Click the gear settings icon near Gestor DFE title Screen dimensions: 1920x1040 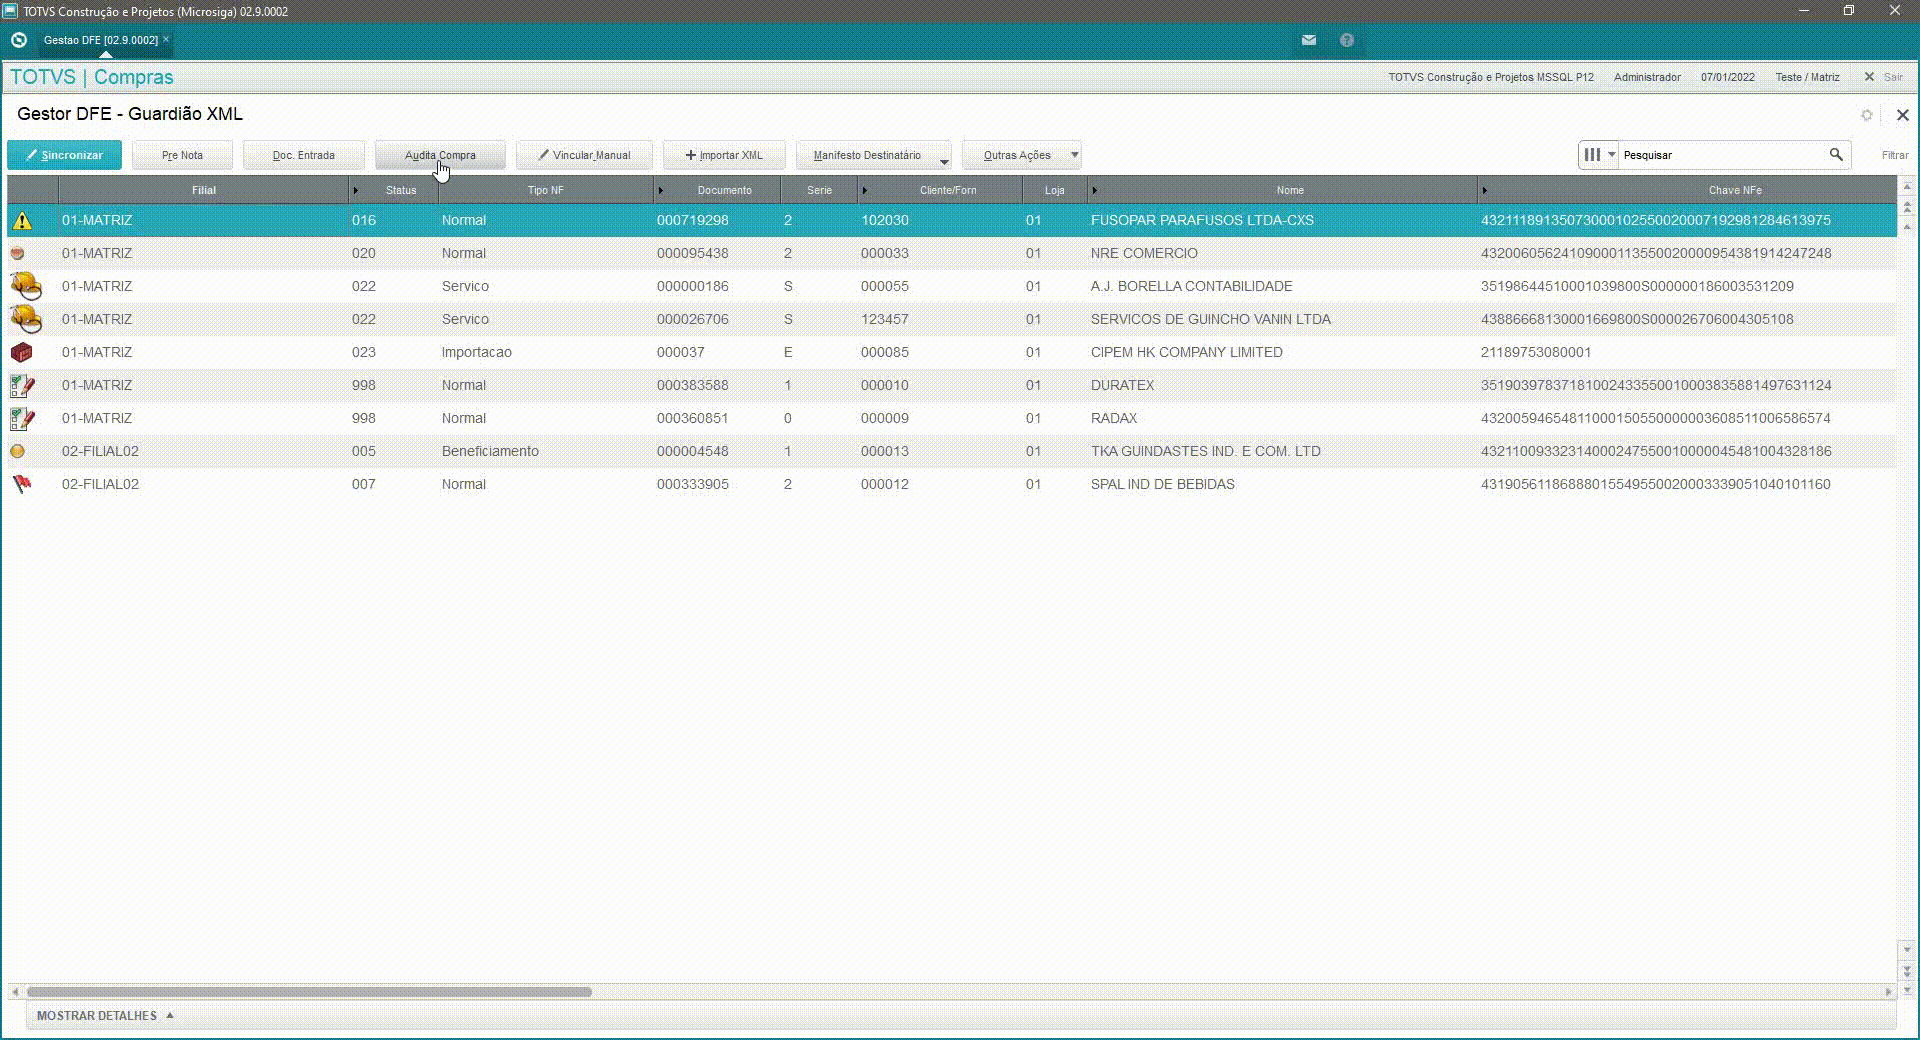point(1866,115)
